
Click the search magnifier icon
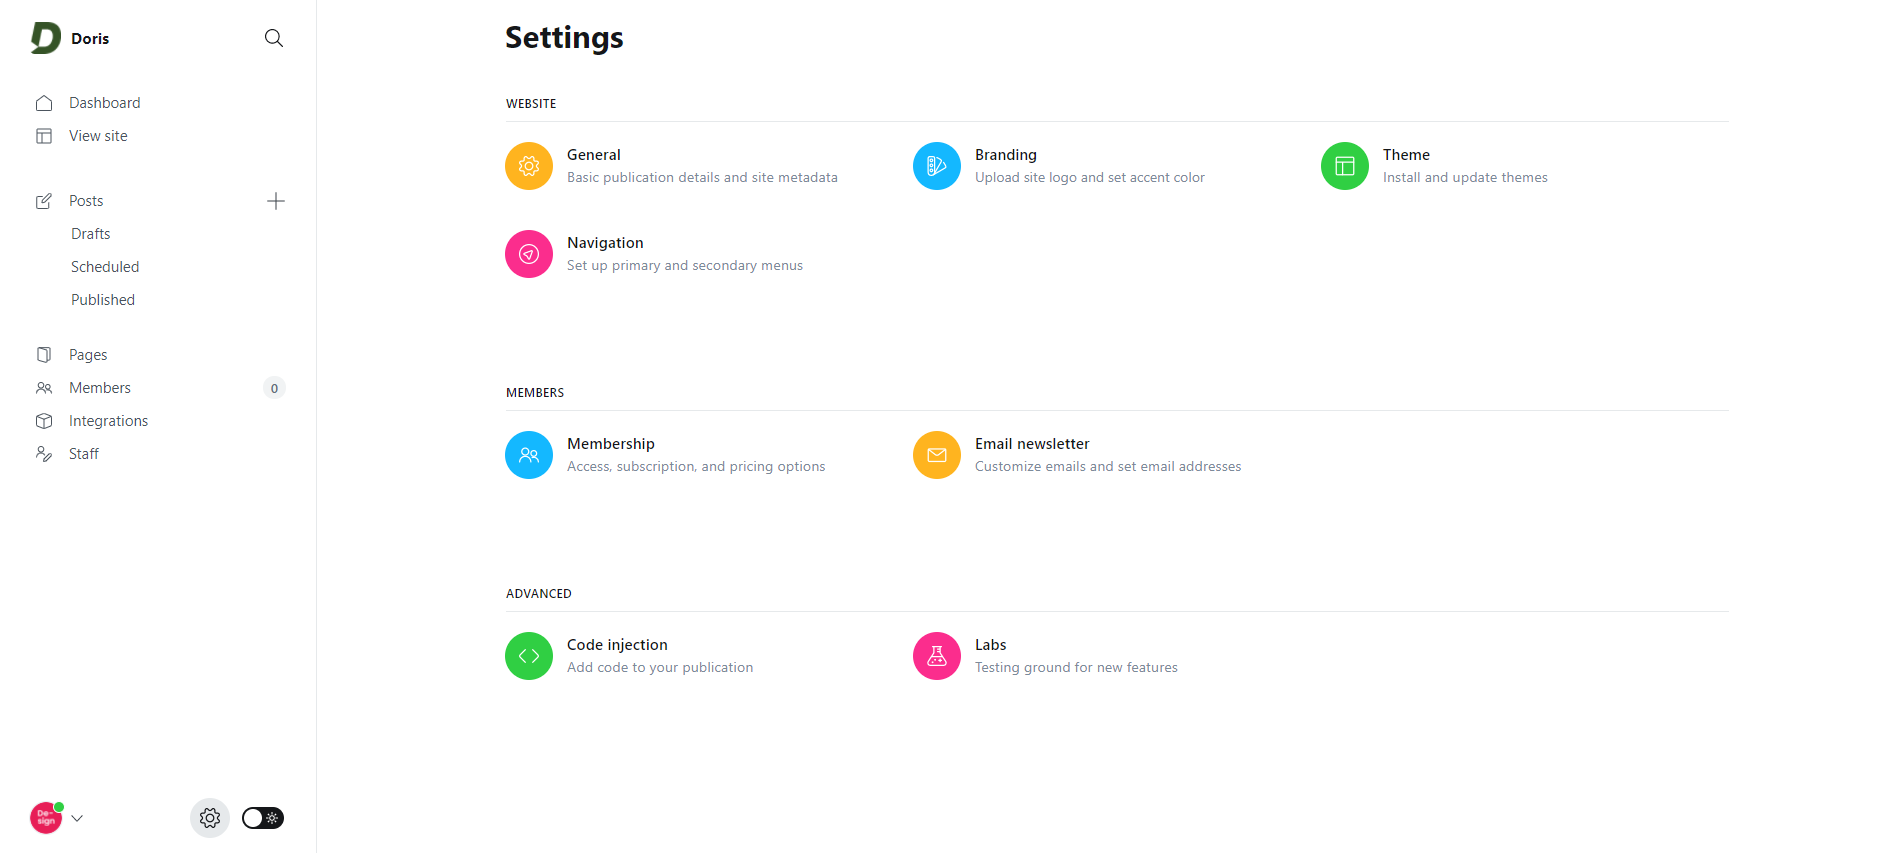[273, 38]
